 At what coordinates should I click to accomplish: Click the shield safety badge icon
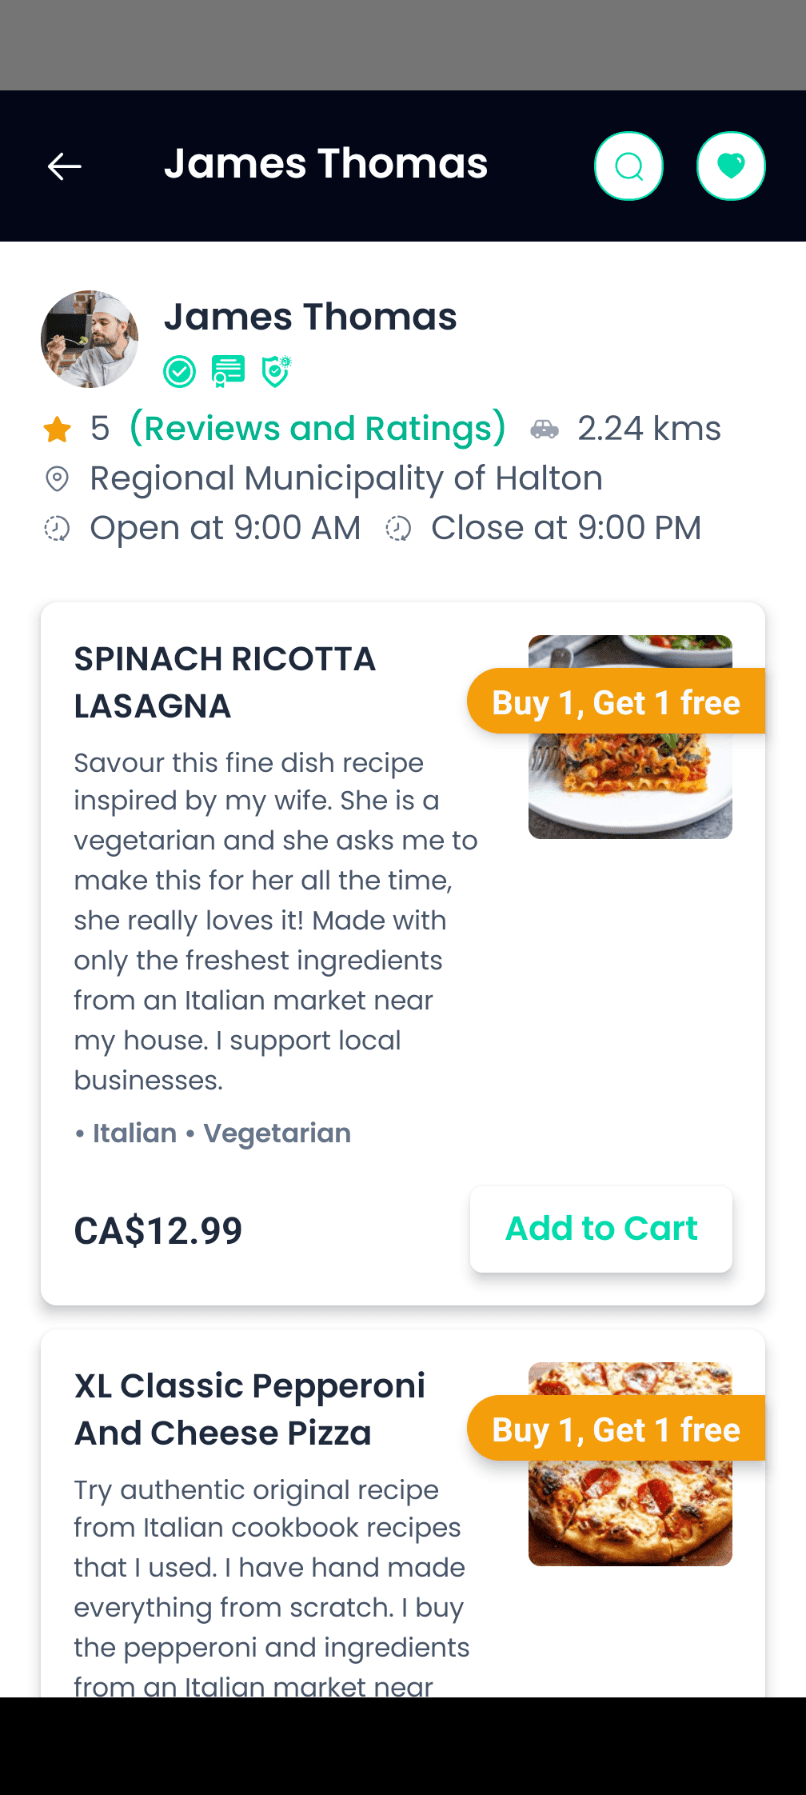[x=276, y=371]
